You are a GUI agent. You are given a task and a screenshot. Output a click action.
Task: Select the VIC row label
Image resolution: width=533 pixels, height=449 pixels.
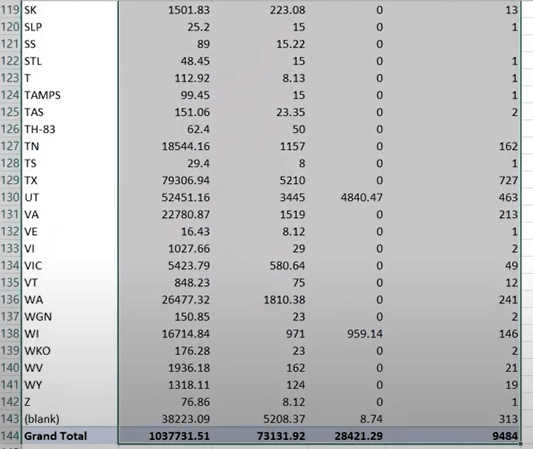coord(70,265)
